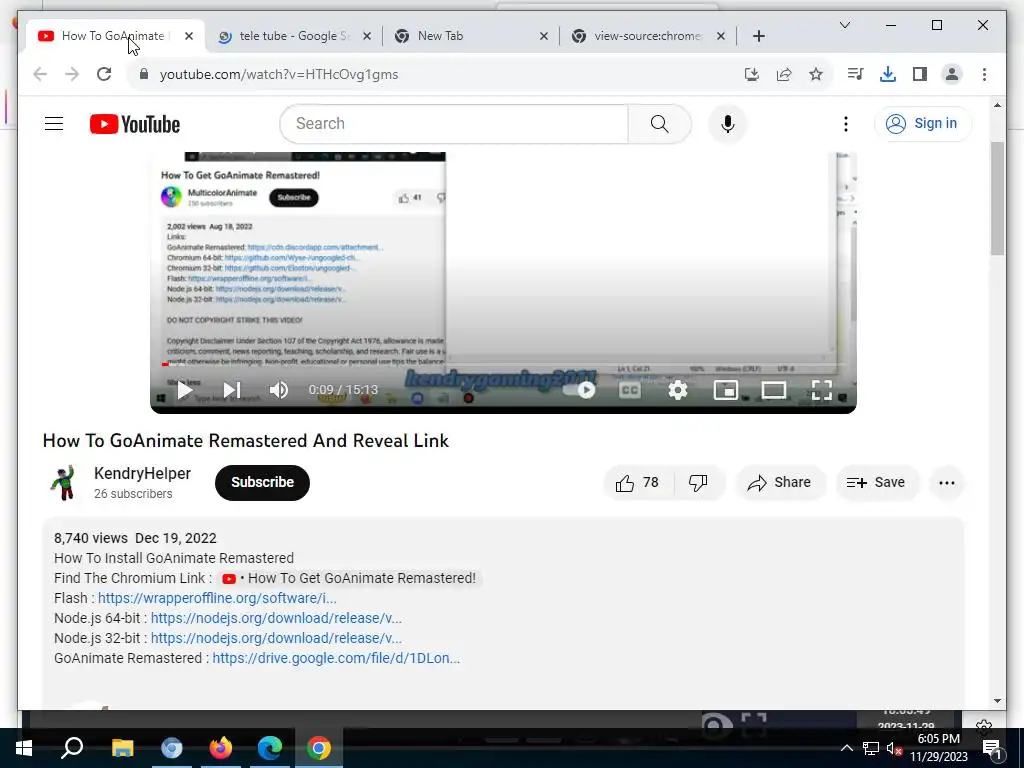Image resolution: width=1024 pixels, height=768 pixels.
Task: Sign in to YouTube
Action: coord(923,123)
